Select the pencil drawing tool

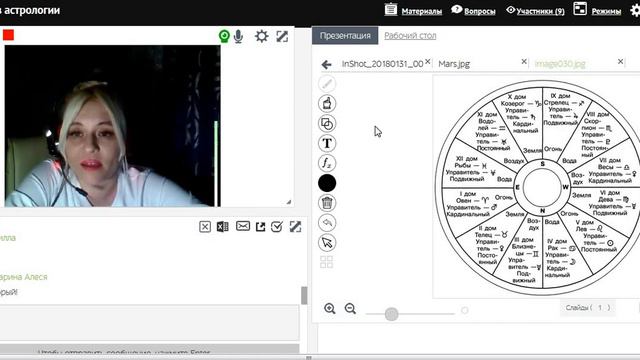point(327,84)
